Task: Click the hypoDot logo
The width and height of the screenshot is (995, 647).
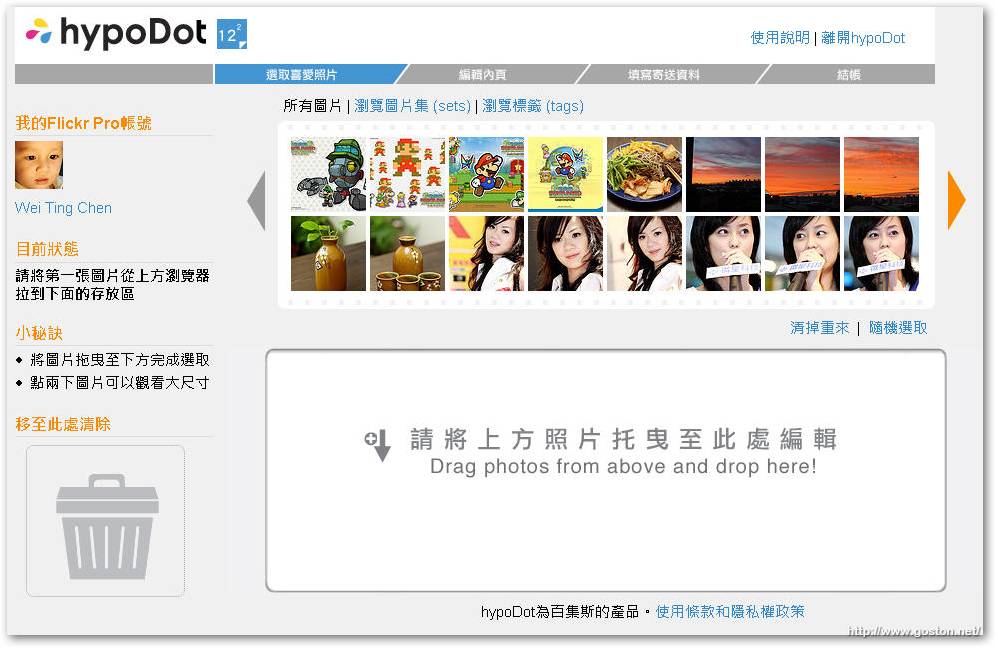Action: pos(116,33)
